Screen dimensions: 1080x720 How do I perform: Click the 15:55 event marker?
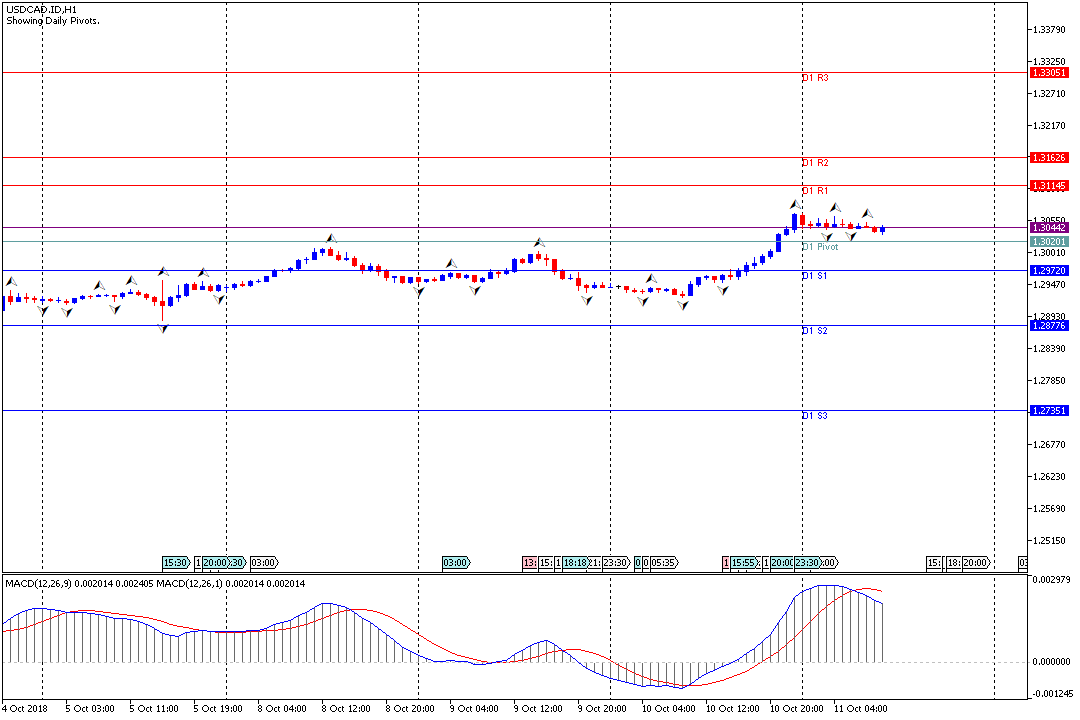(x=745, y=563)
